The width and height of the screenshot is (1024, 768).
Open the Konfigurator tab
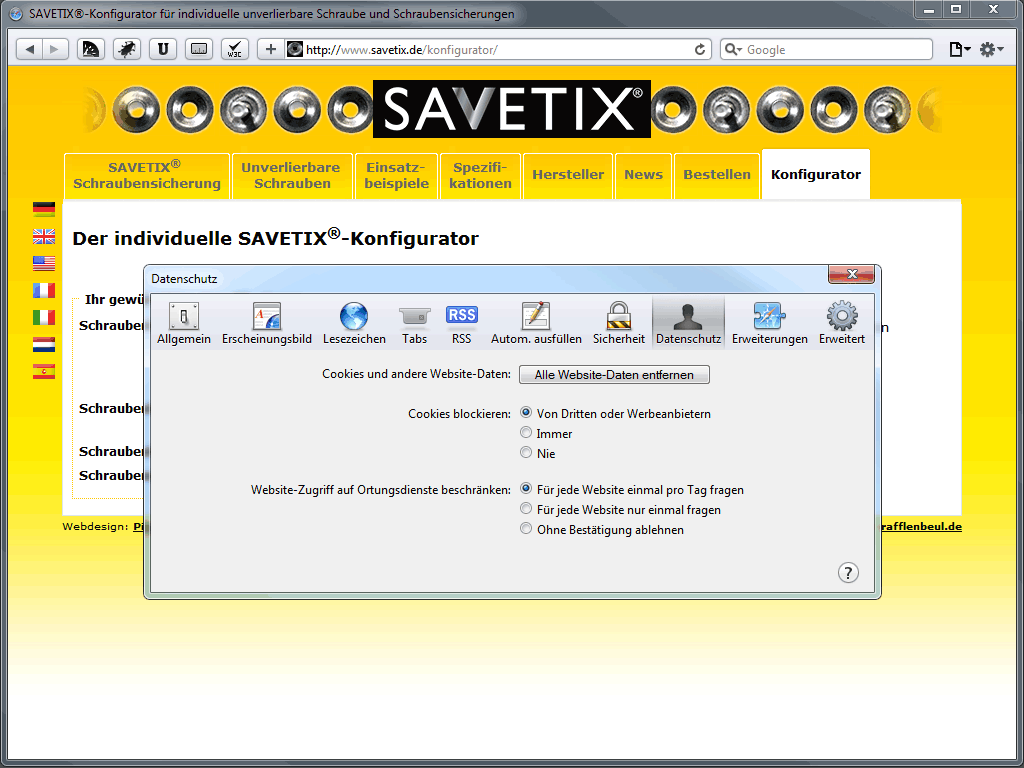(816, 174)
